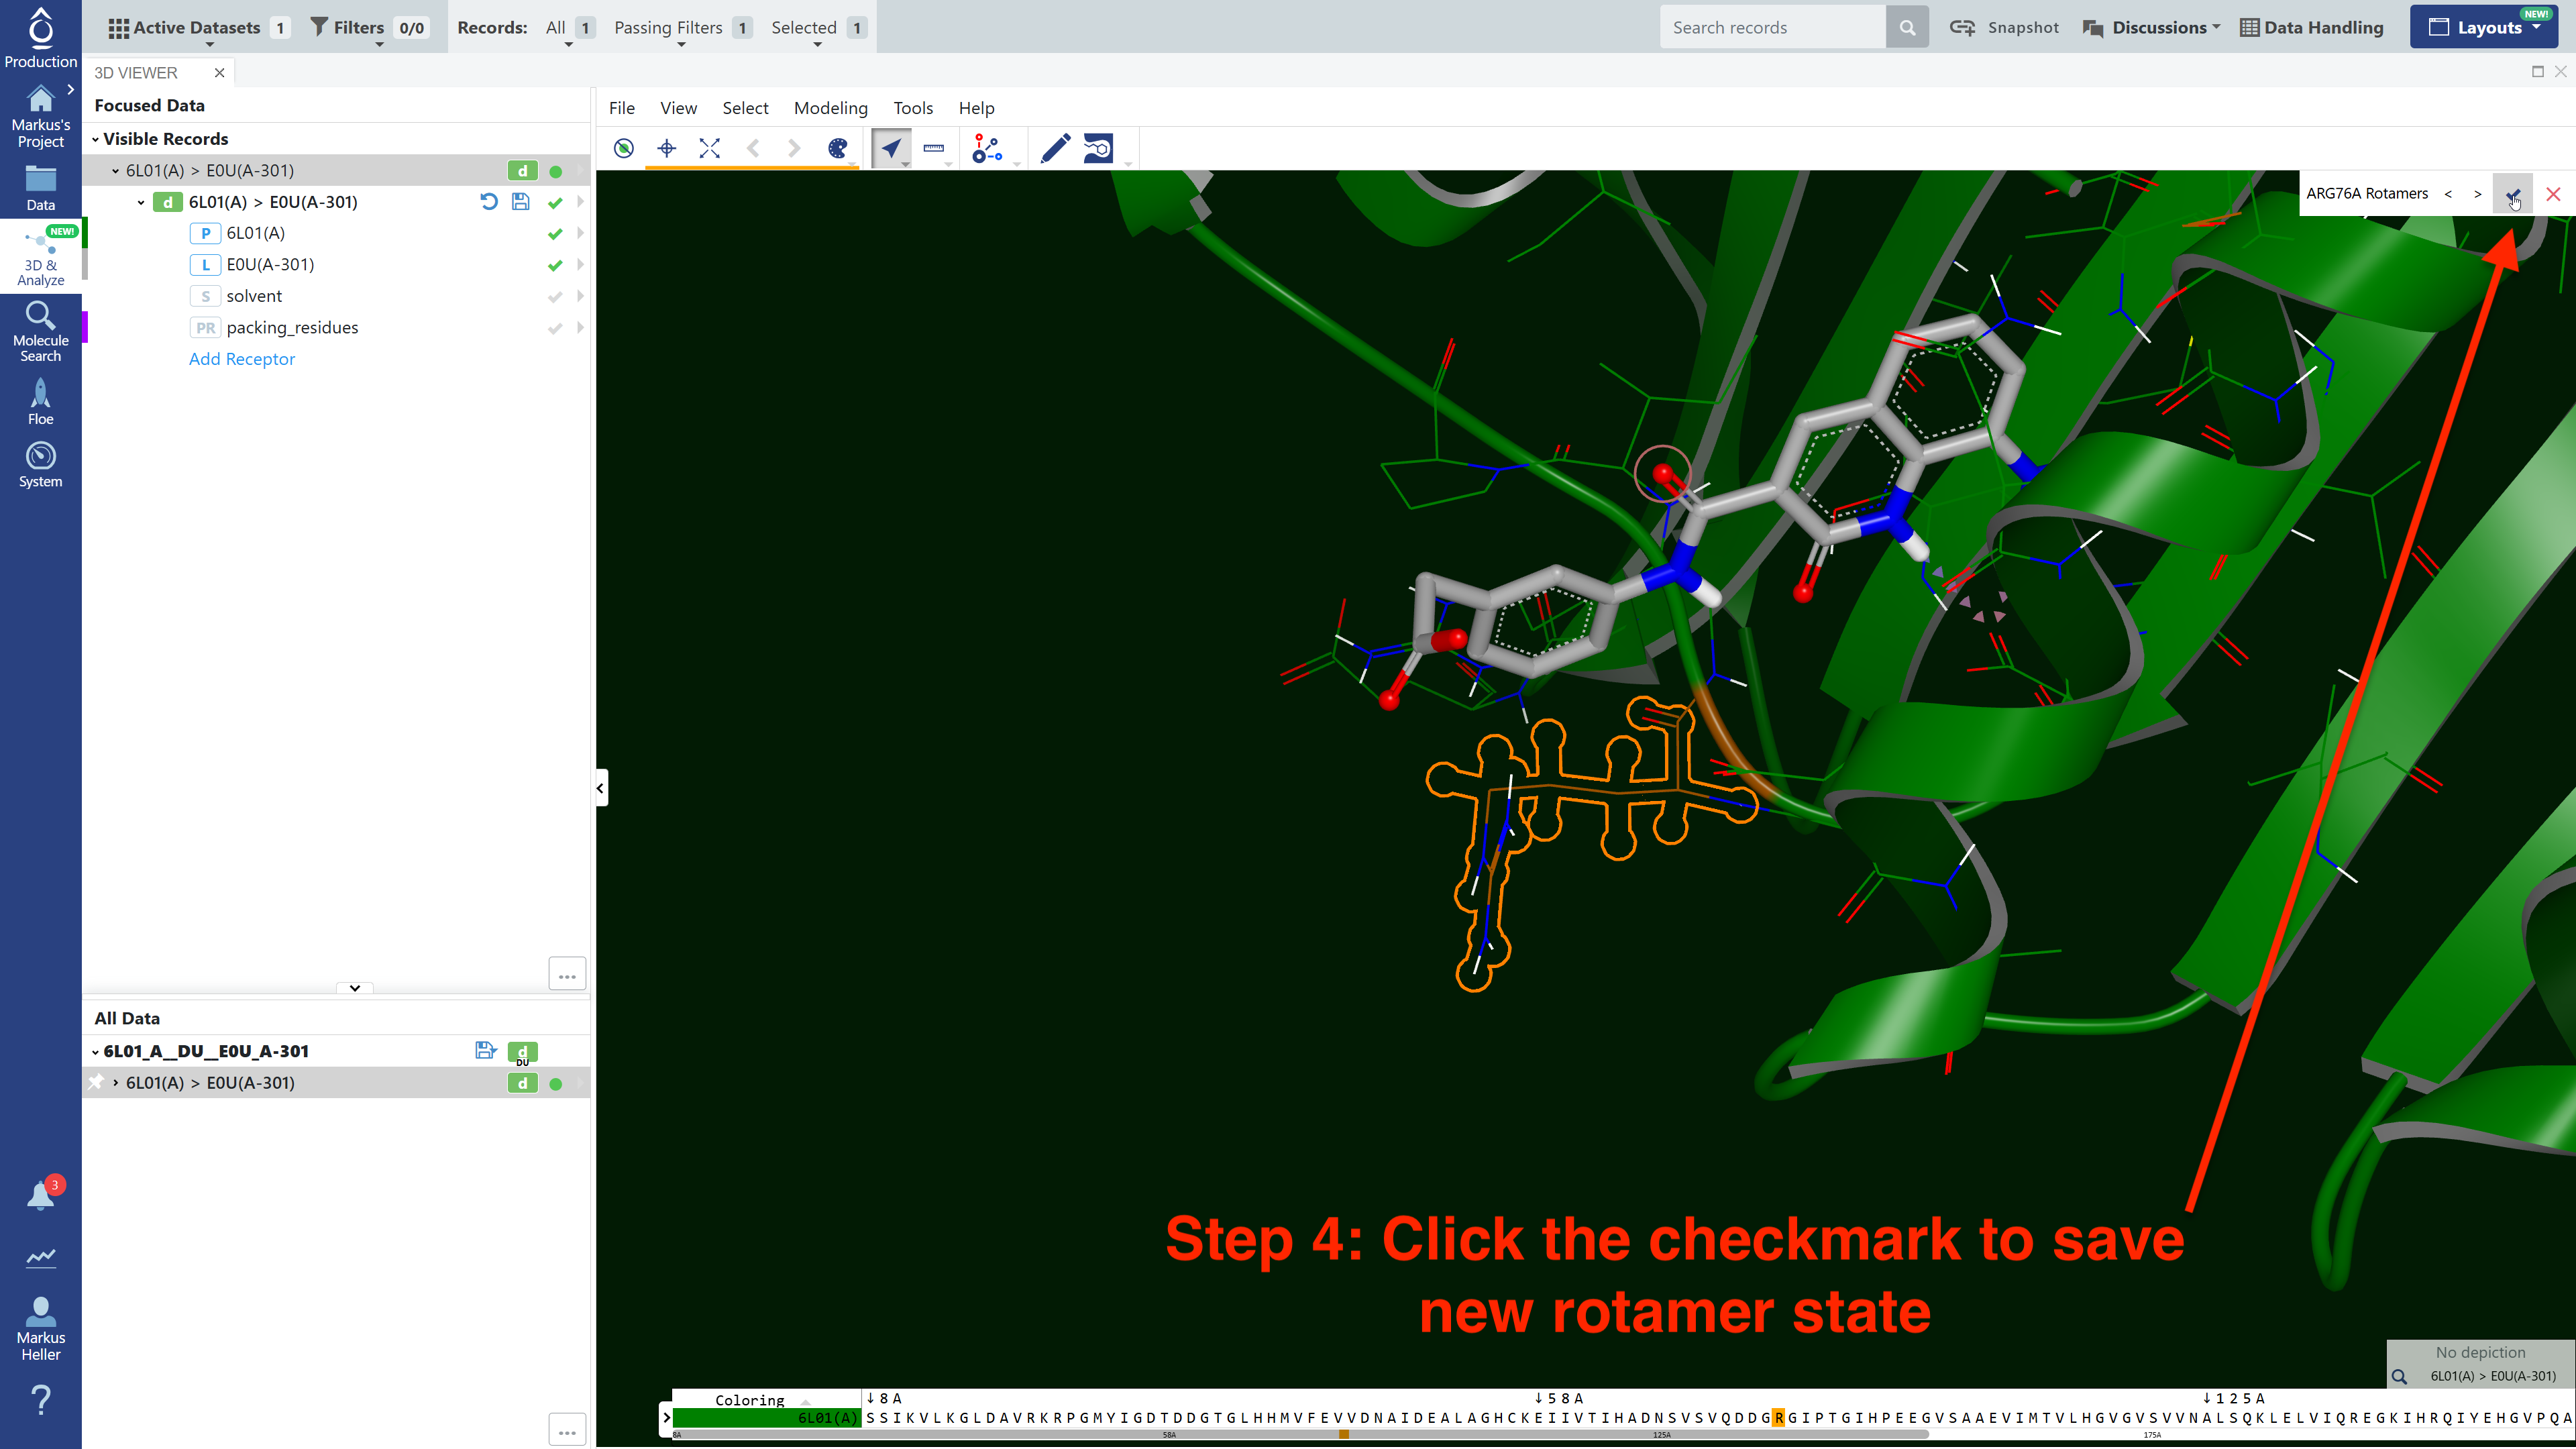Click the magnifier icon in depiction panel

pos(2399,1377)
